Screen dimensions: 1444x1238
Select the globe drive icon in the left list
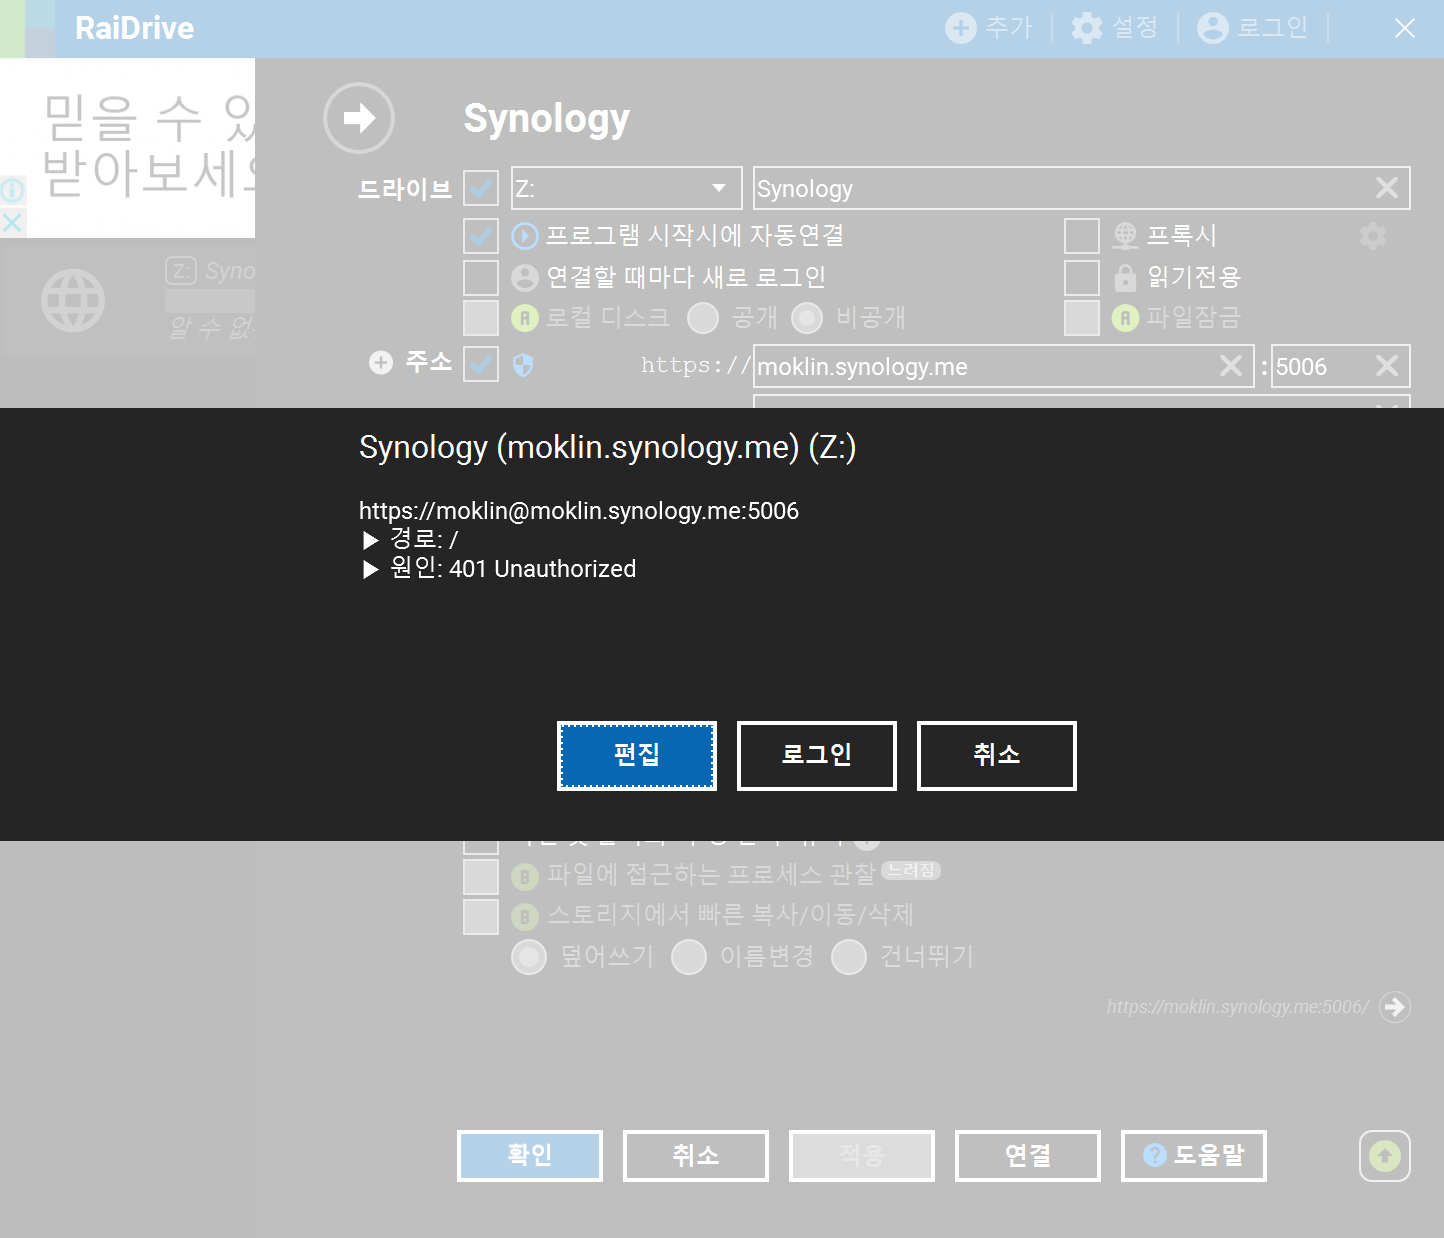(x=73, y=300)
